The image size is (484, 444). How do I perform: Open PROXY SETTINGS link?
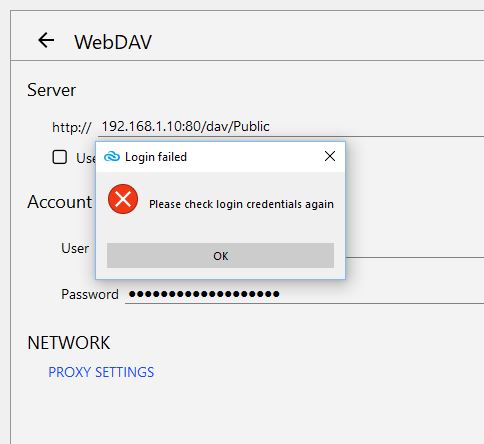coord(101,372)
